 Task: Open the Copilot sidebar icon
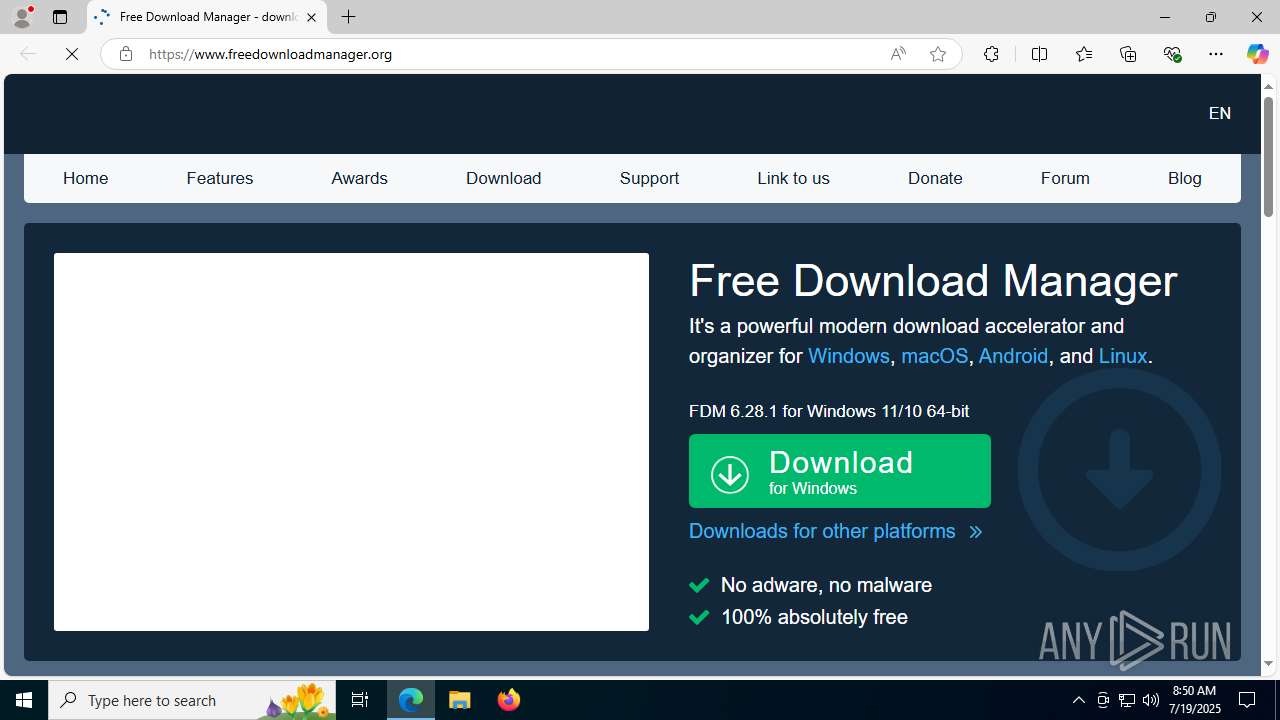[1257, 54]
